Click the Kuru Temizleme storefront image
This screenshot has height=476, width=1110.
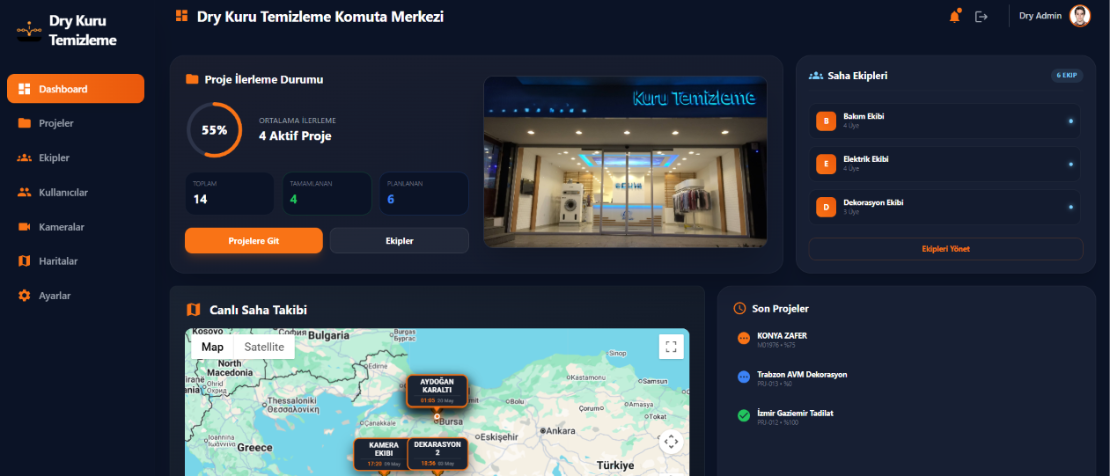click(625, 162)
